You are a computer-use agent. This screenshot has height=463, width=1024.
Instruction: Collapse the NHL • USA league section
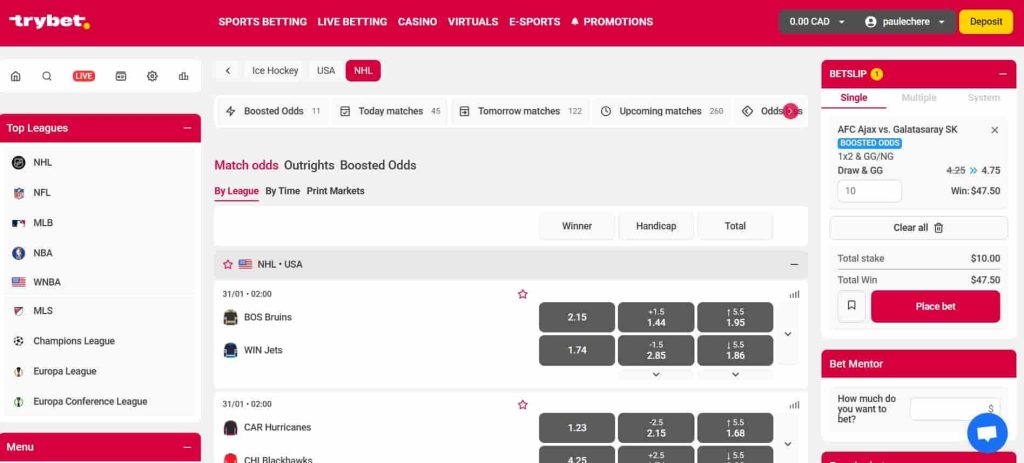pyautogui.click(x=794, y=264)
